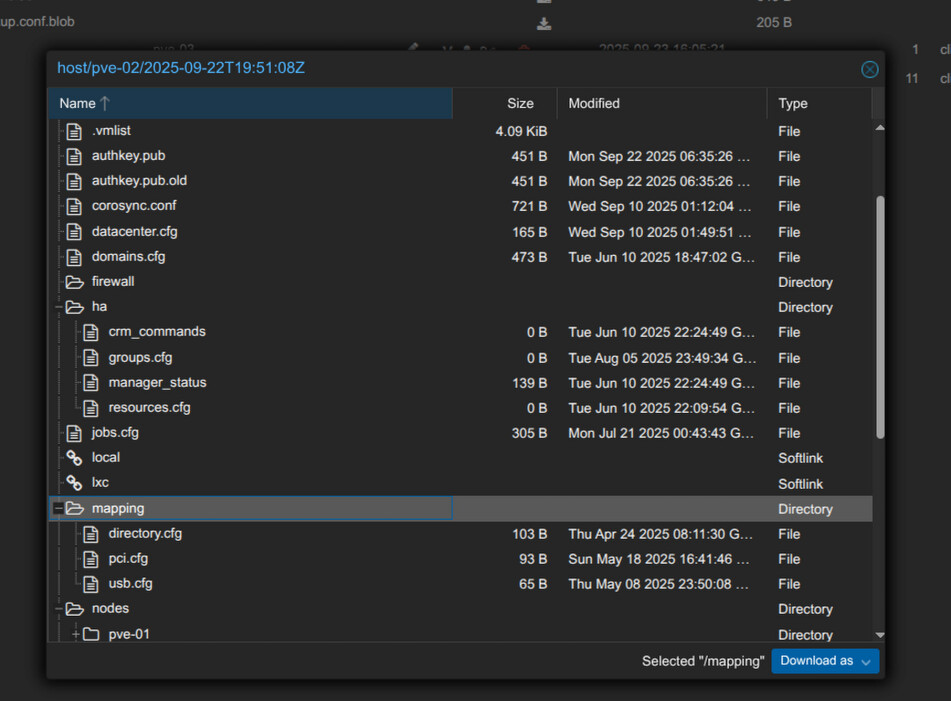Click the pve-01 folder icon
This screenshot has width=951, height=701.
[91, 634]
